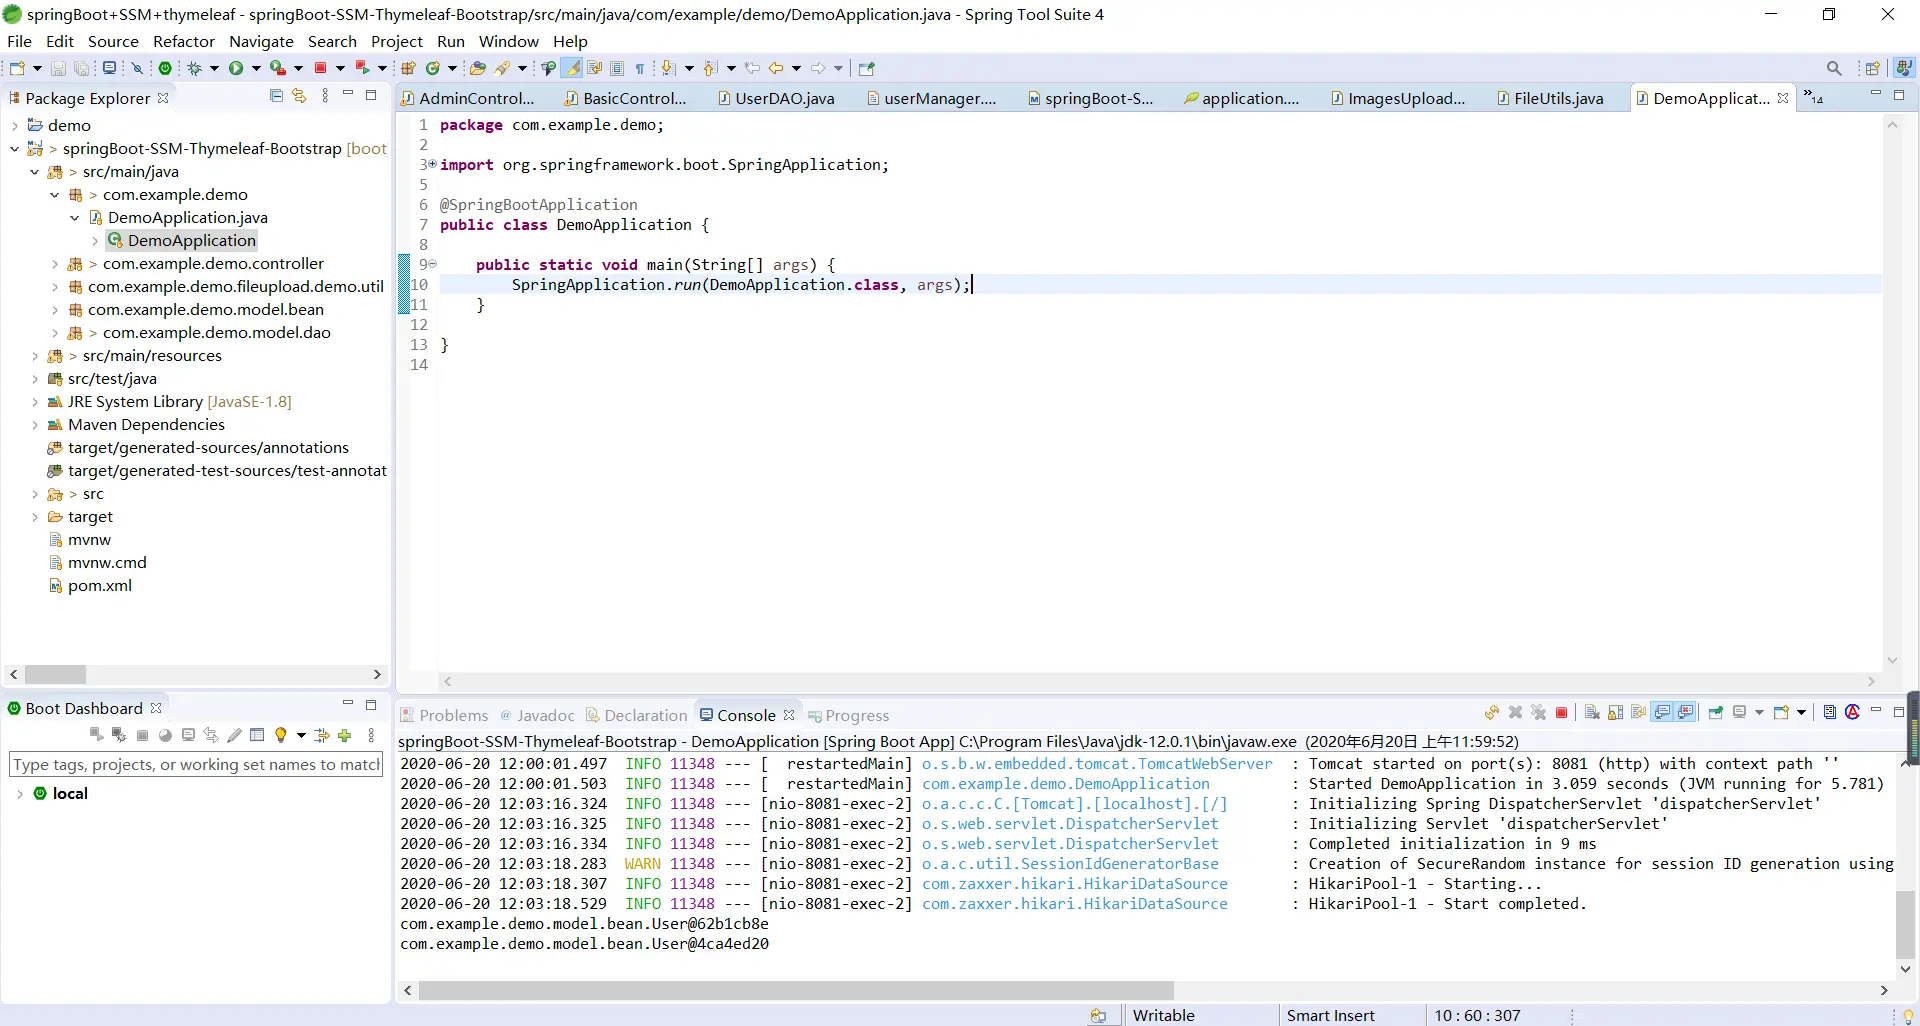Open the Boot Dashboard toolbar icon

[x=165, y=68]
